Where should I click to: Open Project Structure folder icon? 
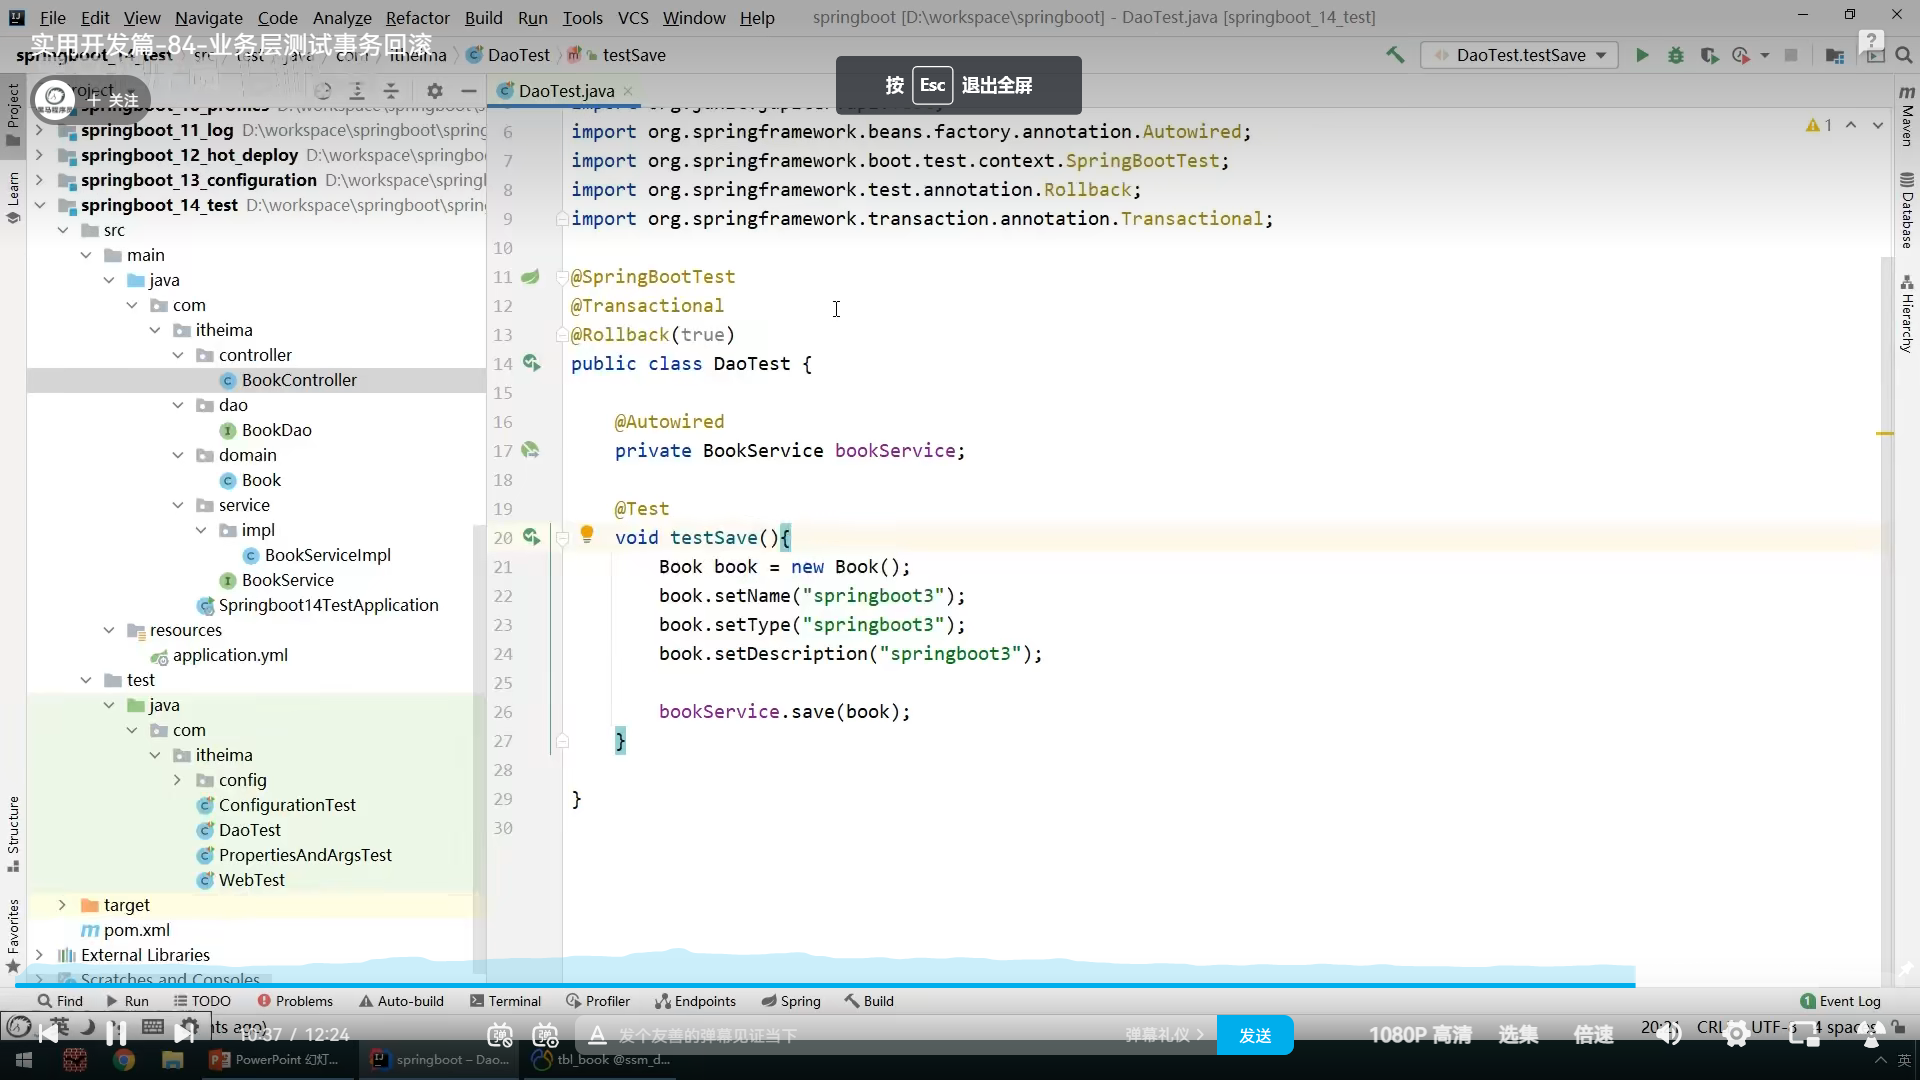pyautogui.click(x=1834, y=55)
